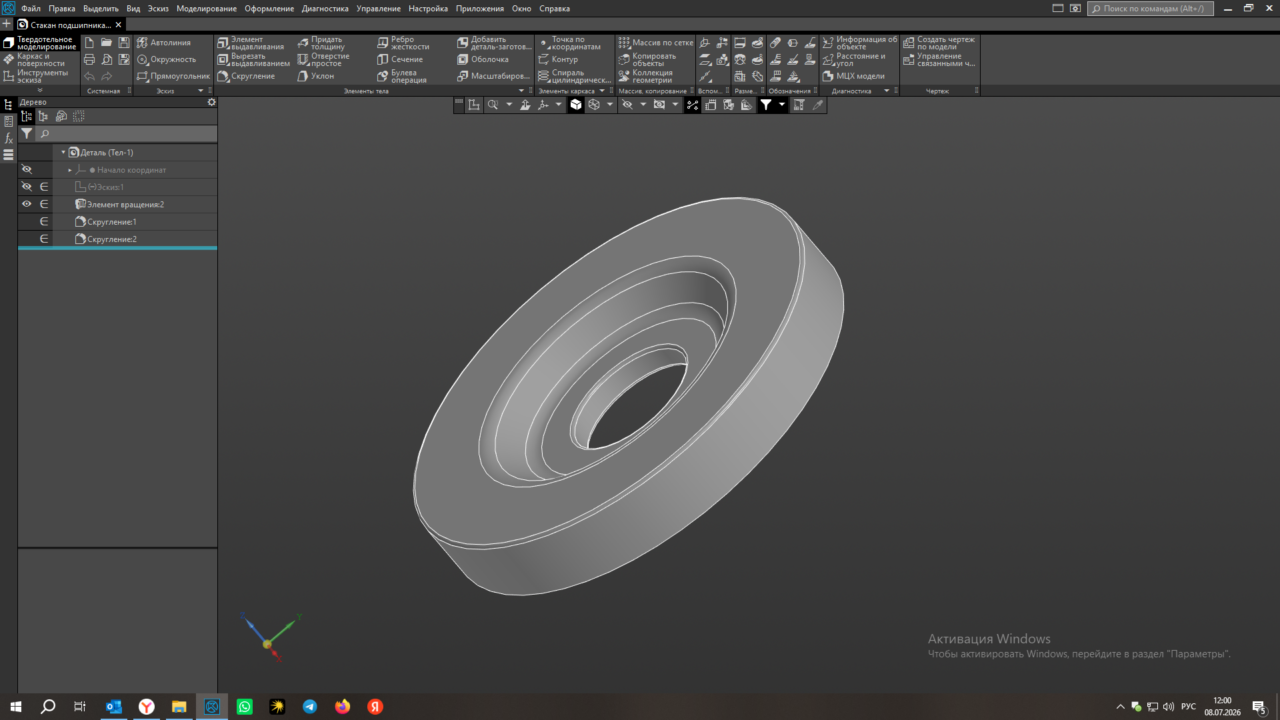
Task: Activate Вырезать выдавливанием cut tool
Action: click(x=253, y=59)
